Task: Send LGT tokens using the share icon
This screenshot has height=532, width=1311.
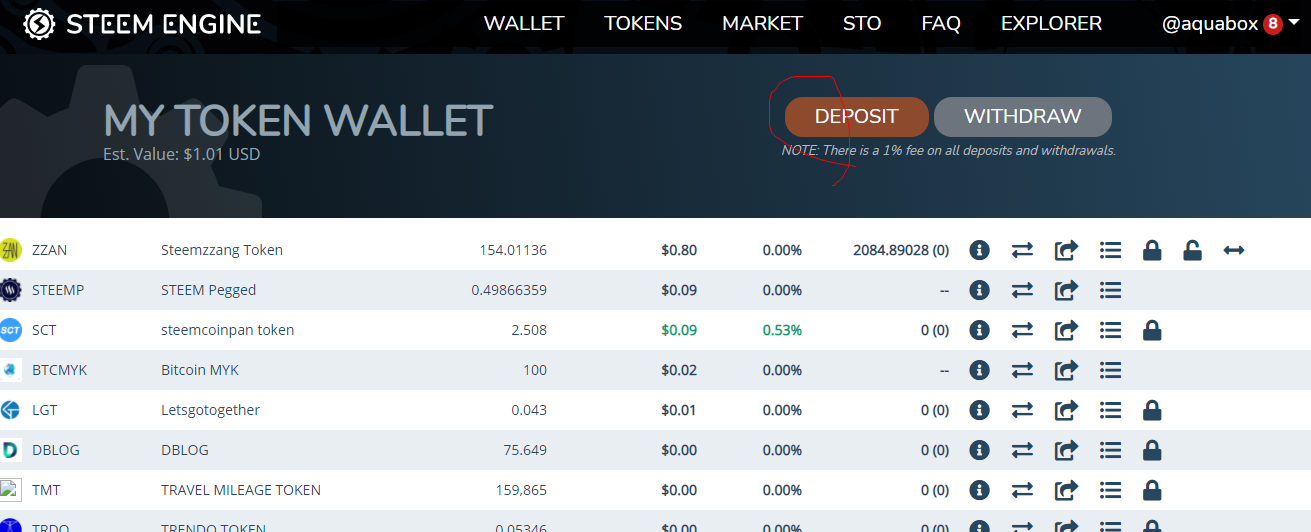Action: pos(1066,410)
